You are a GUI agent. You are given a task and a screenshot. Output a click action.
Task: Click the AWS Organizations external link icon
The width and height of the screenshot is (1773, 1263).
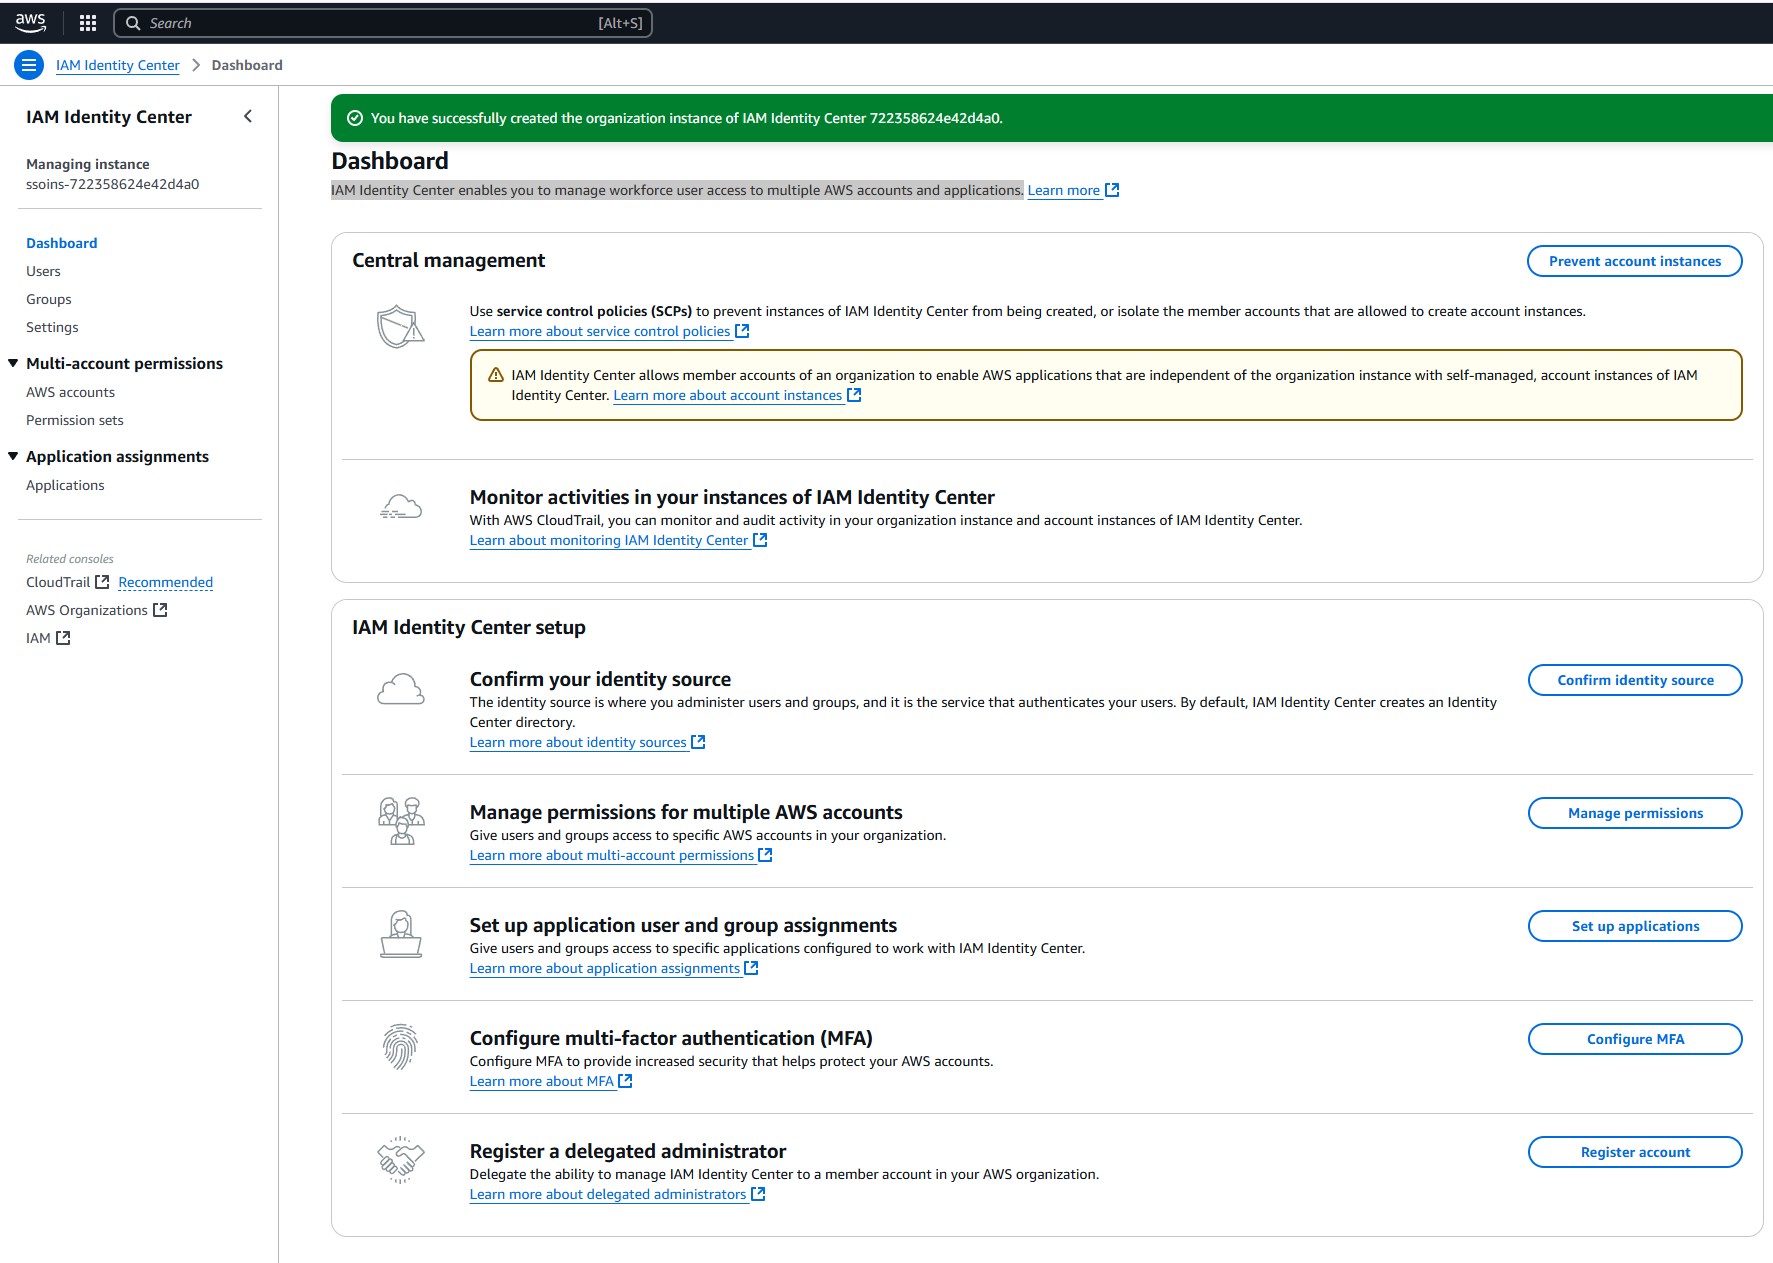point(160,610)
